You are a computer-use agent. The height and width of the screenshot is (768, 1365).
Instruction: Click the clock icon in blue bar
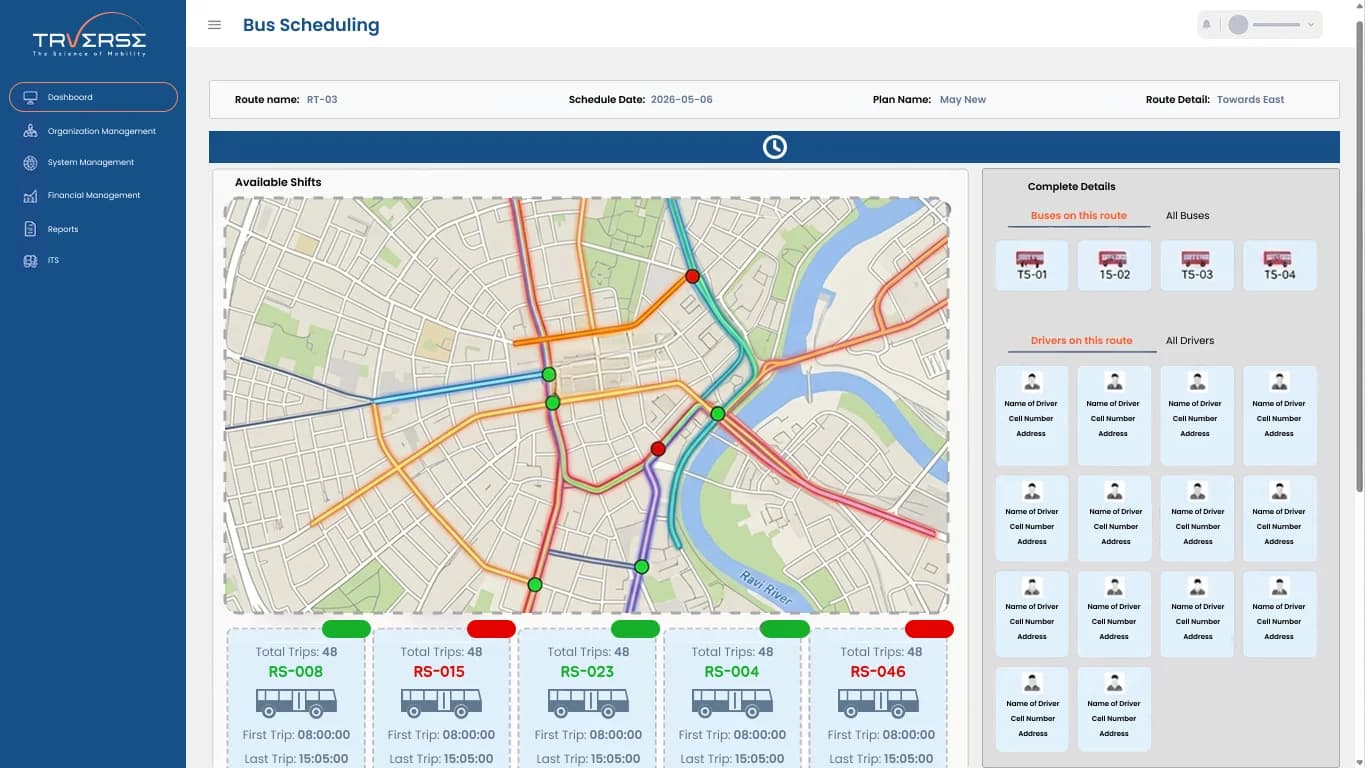click(x=774, y=147)
